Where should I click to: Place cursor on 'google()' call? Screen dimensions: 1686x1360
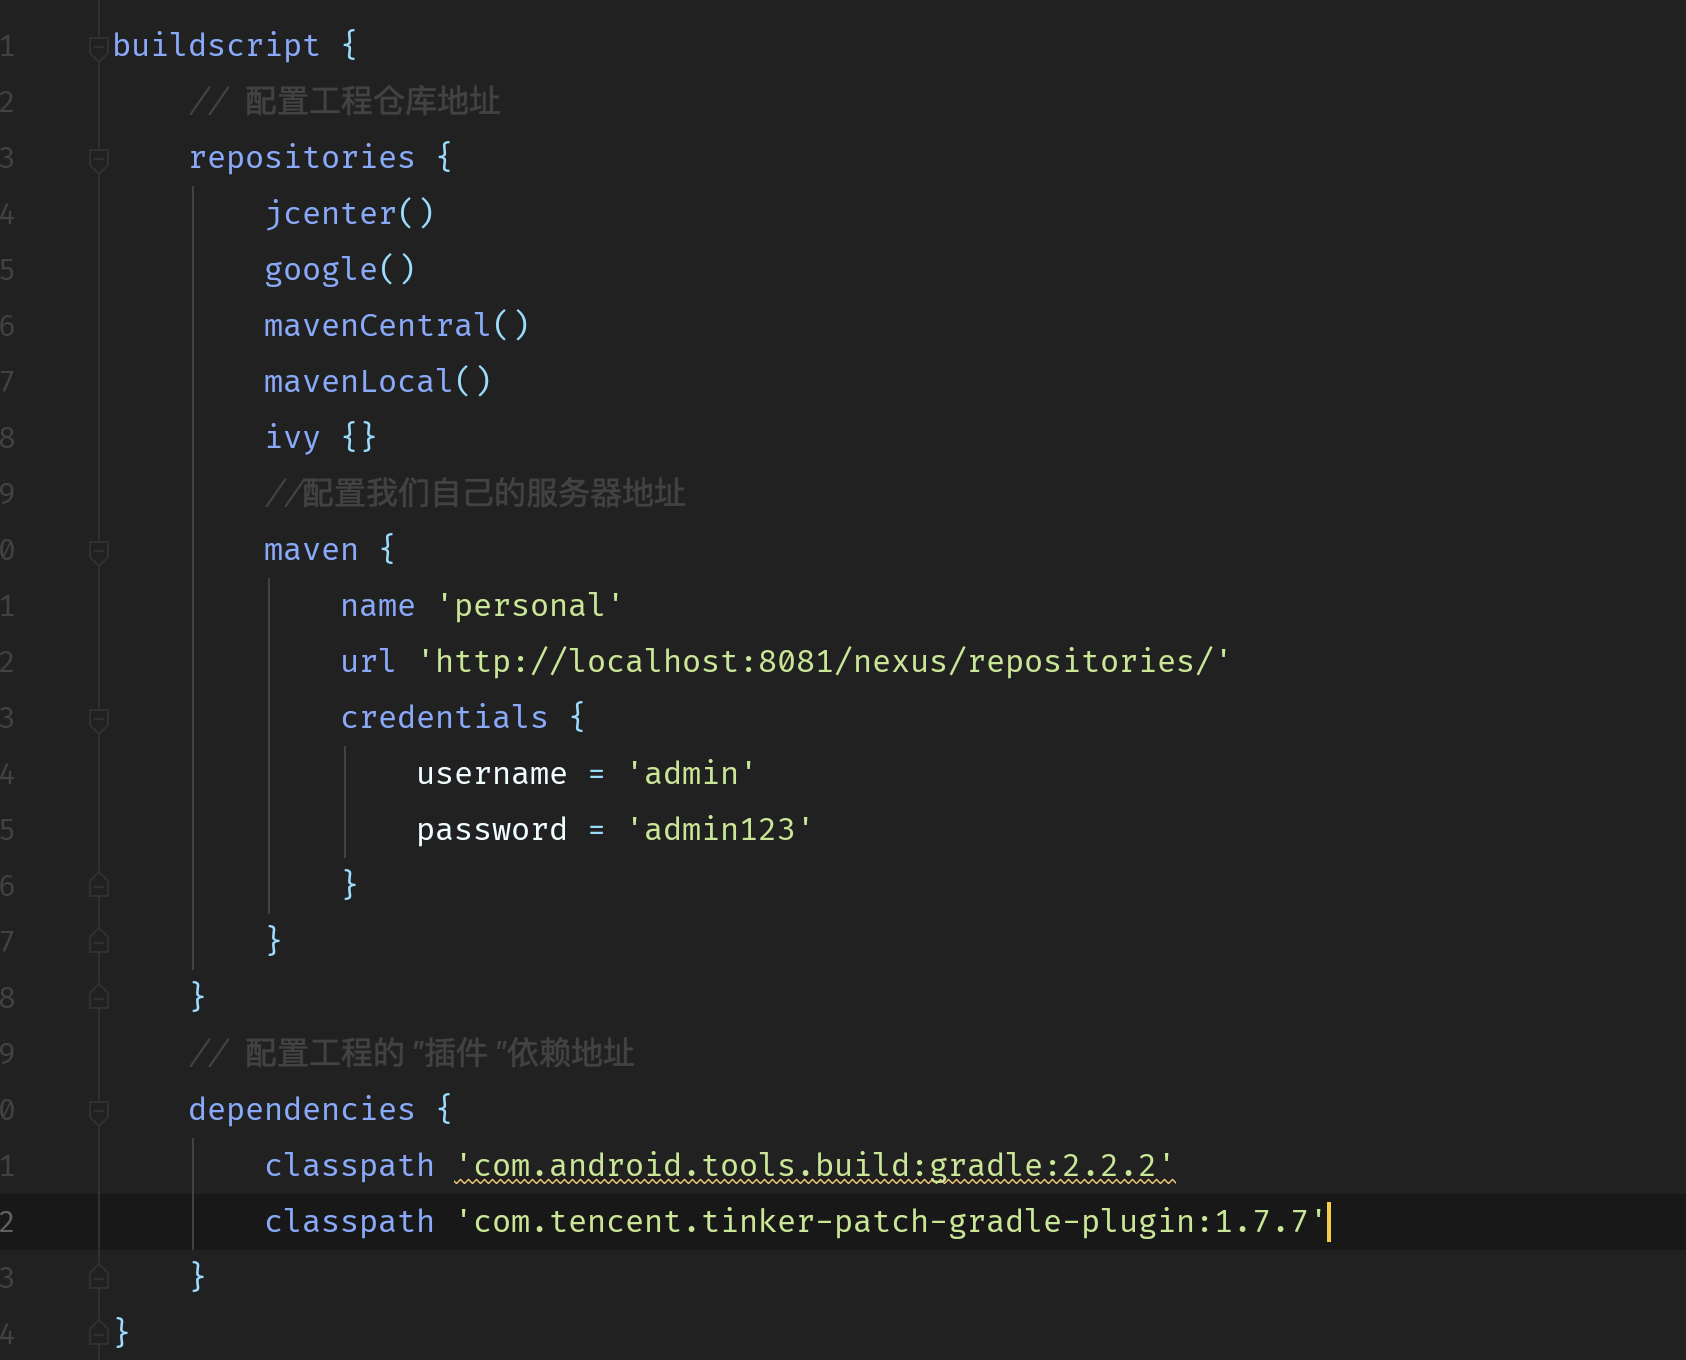pos(339,269)
